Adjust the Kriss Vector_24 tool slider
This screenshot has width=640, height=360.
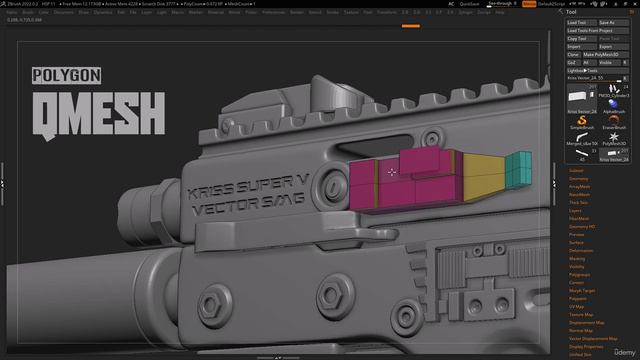(594, 78)
